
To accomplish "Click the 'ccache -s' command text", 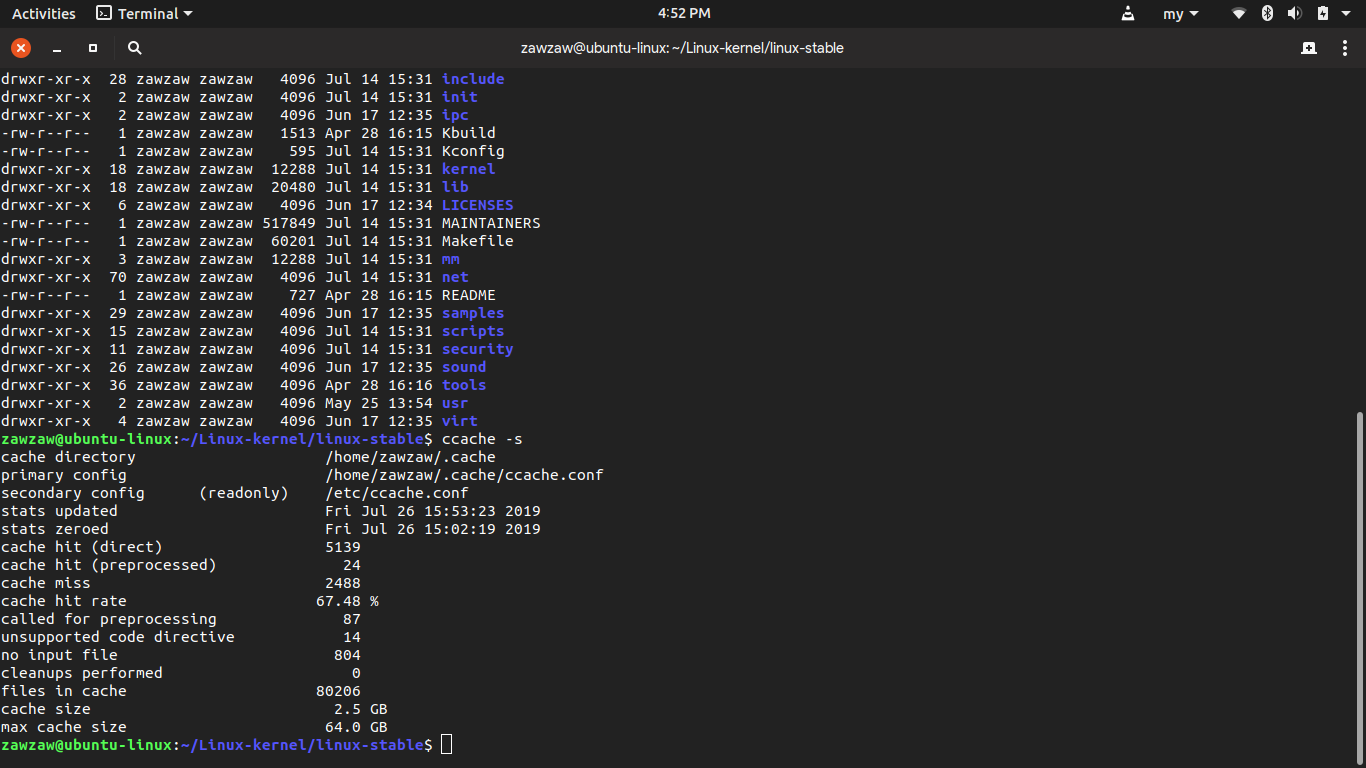I will point(482,439).
